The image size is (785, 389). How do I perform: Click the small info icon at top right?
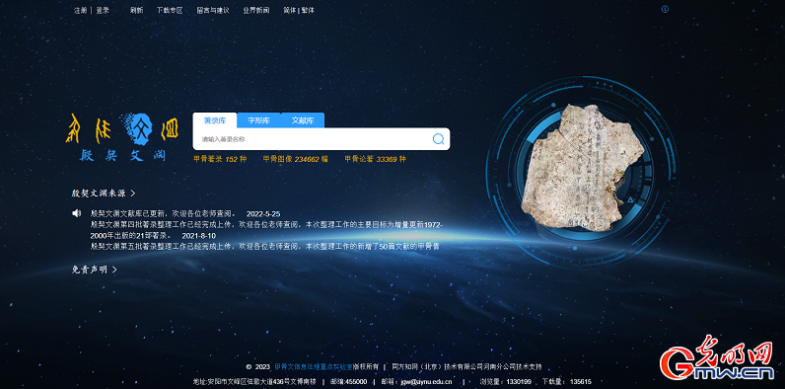(665, 9)
